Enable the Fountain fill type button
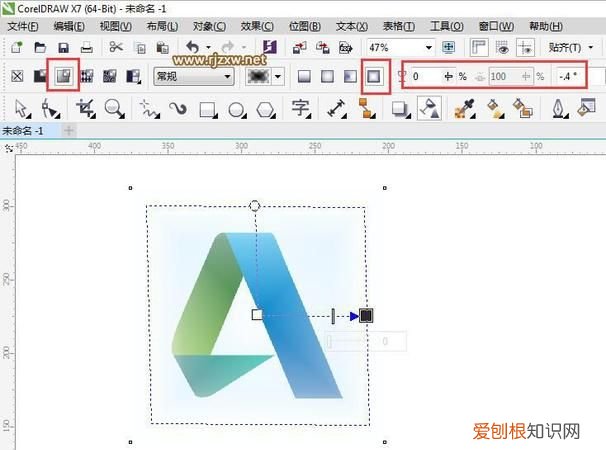Viewport: 606px width, 450px height. [x=63, y=76]
